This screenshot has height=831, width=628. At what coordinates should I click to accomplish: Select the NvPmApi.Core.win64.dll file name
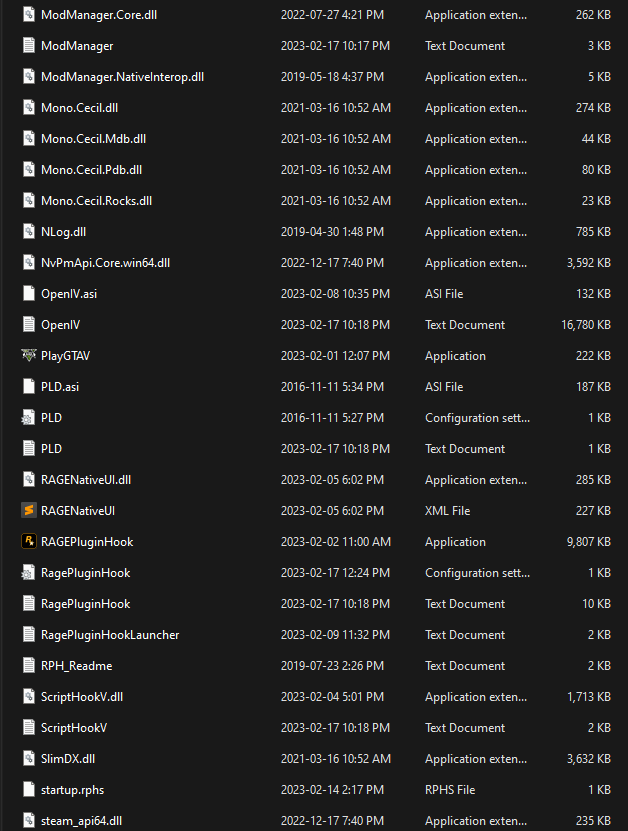click(x=105, y=263)
